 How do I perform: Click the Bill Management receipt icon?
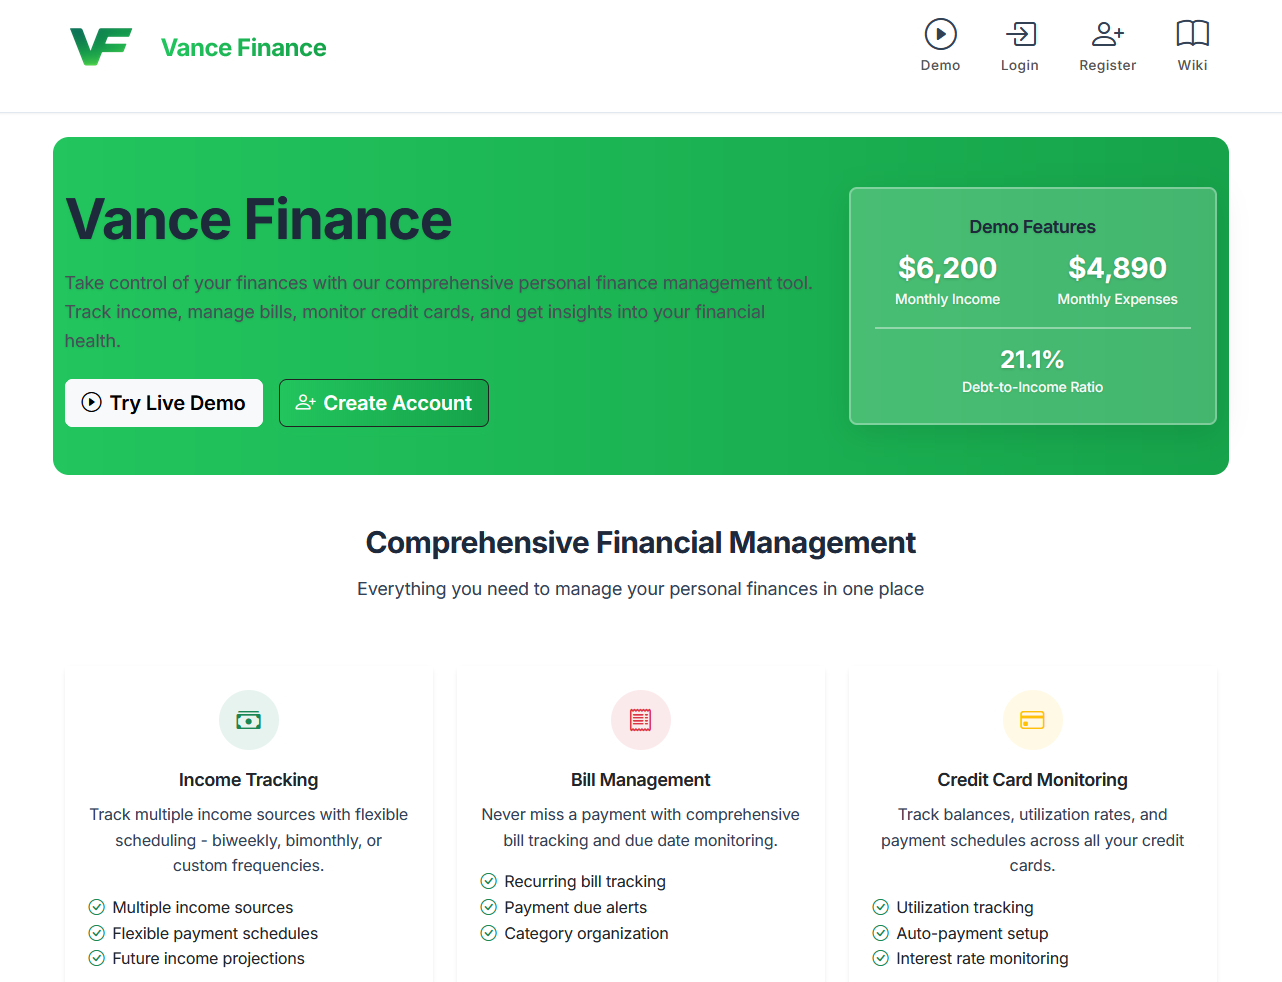640,719
